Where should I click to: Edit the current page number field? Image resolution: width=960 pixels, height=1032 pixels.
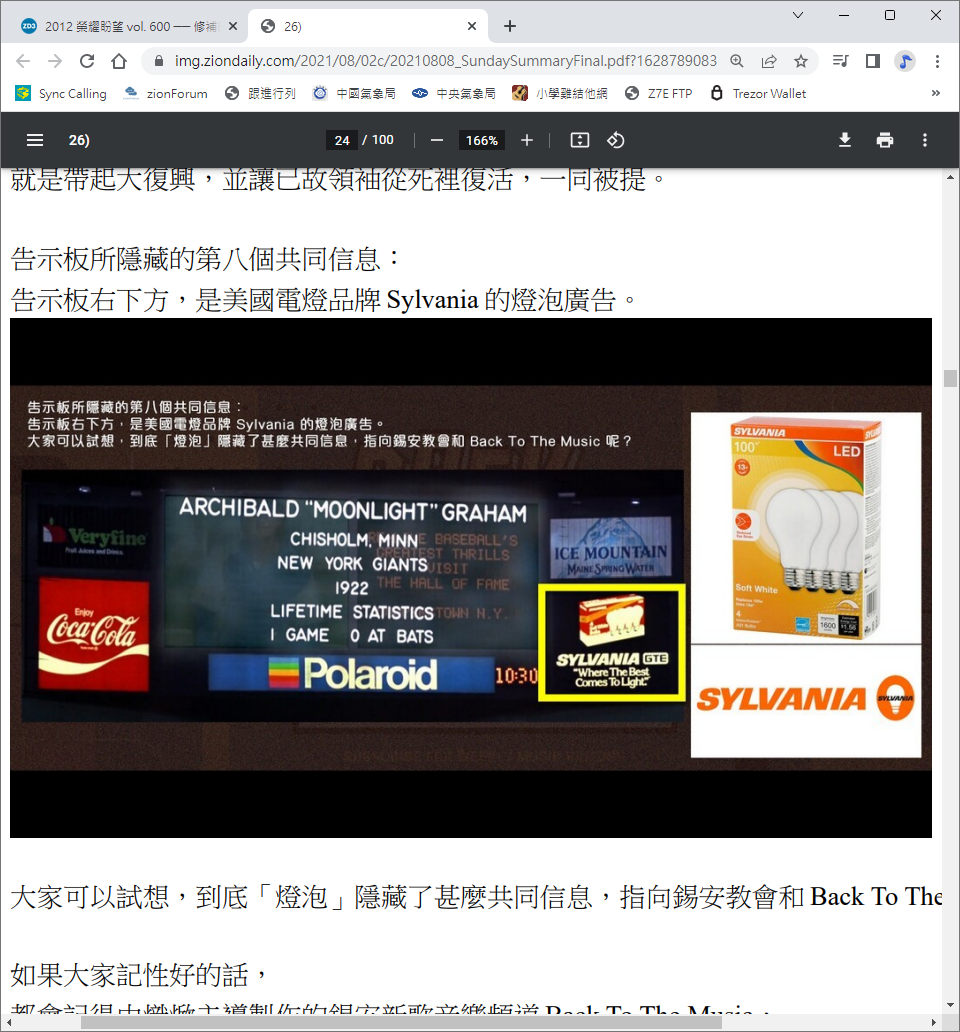342,140
